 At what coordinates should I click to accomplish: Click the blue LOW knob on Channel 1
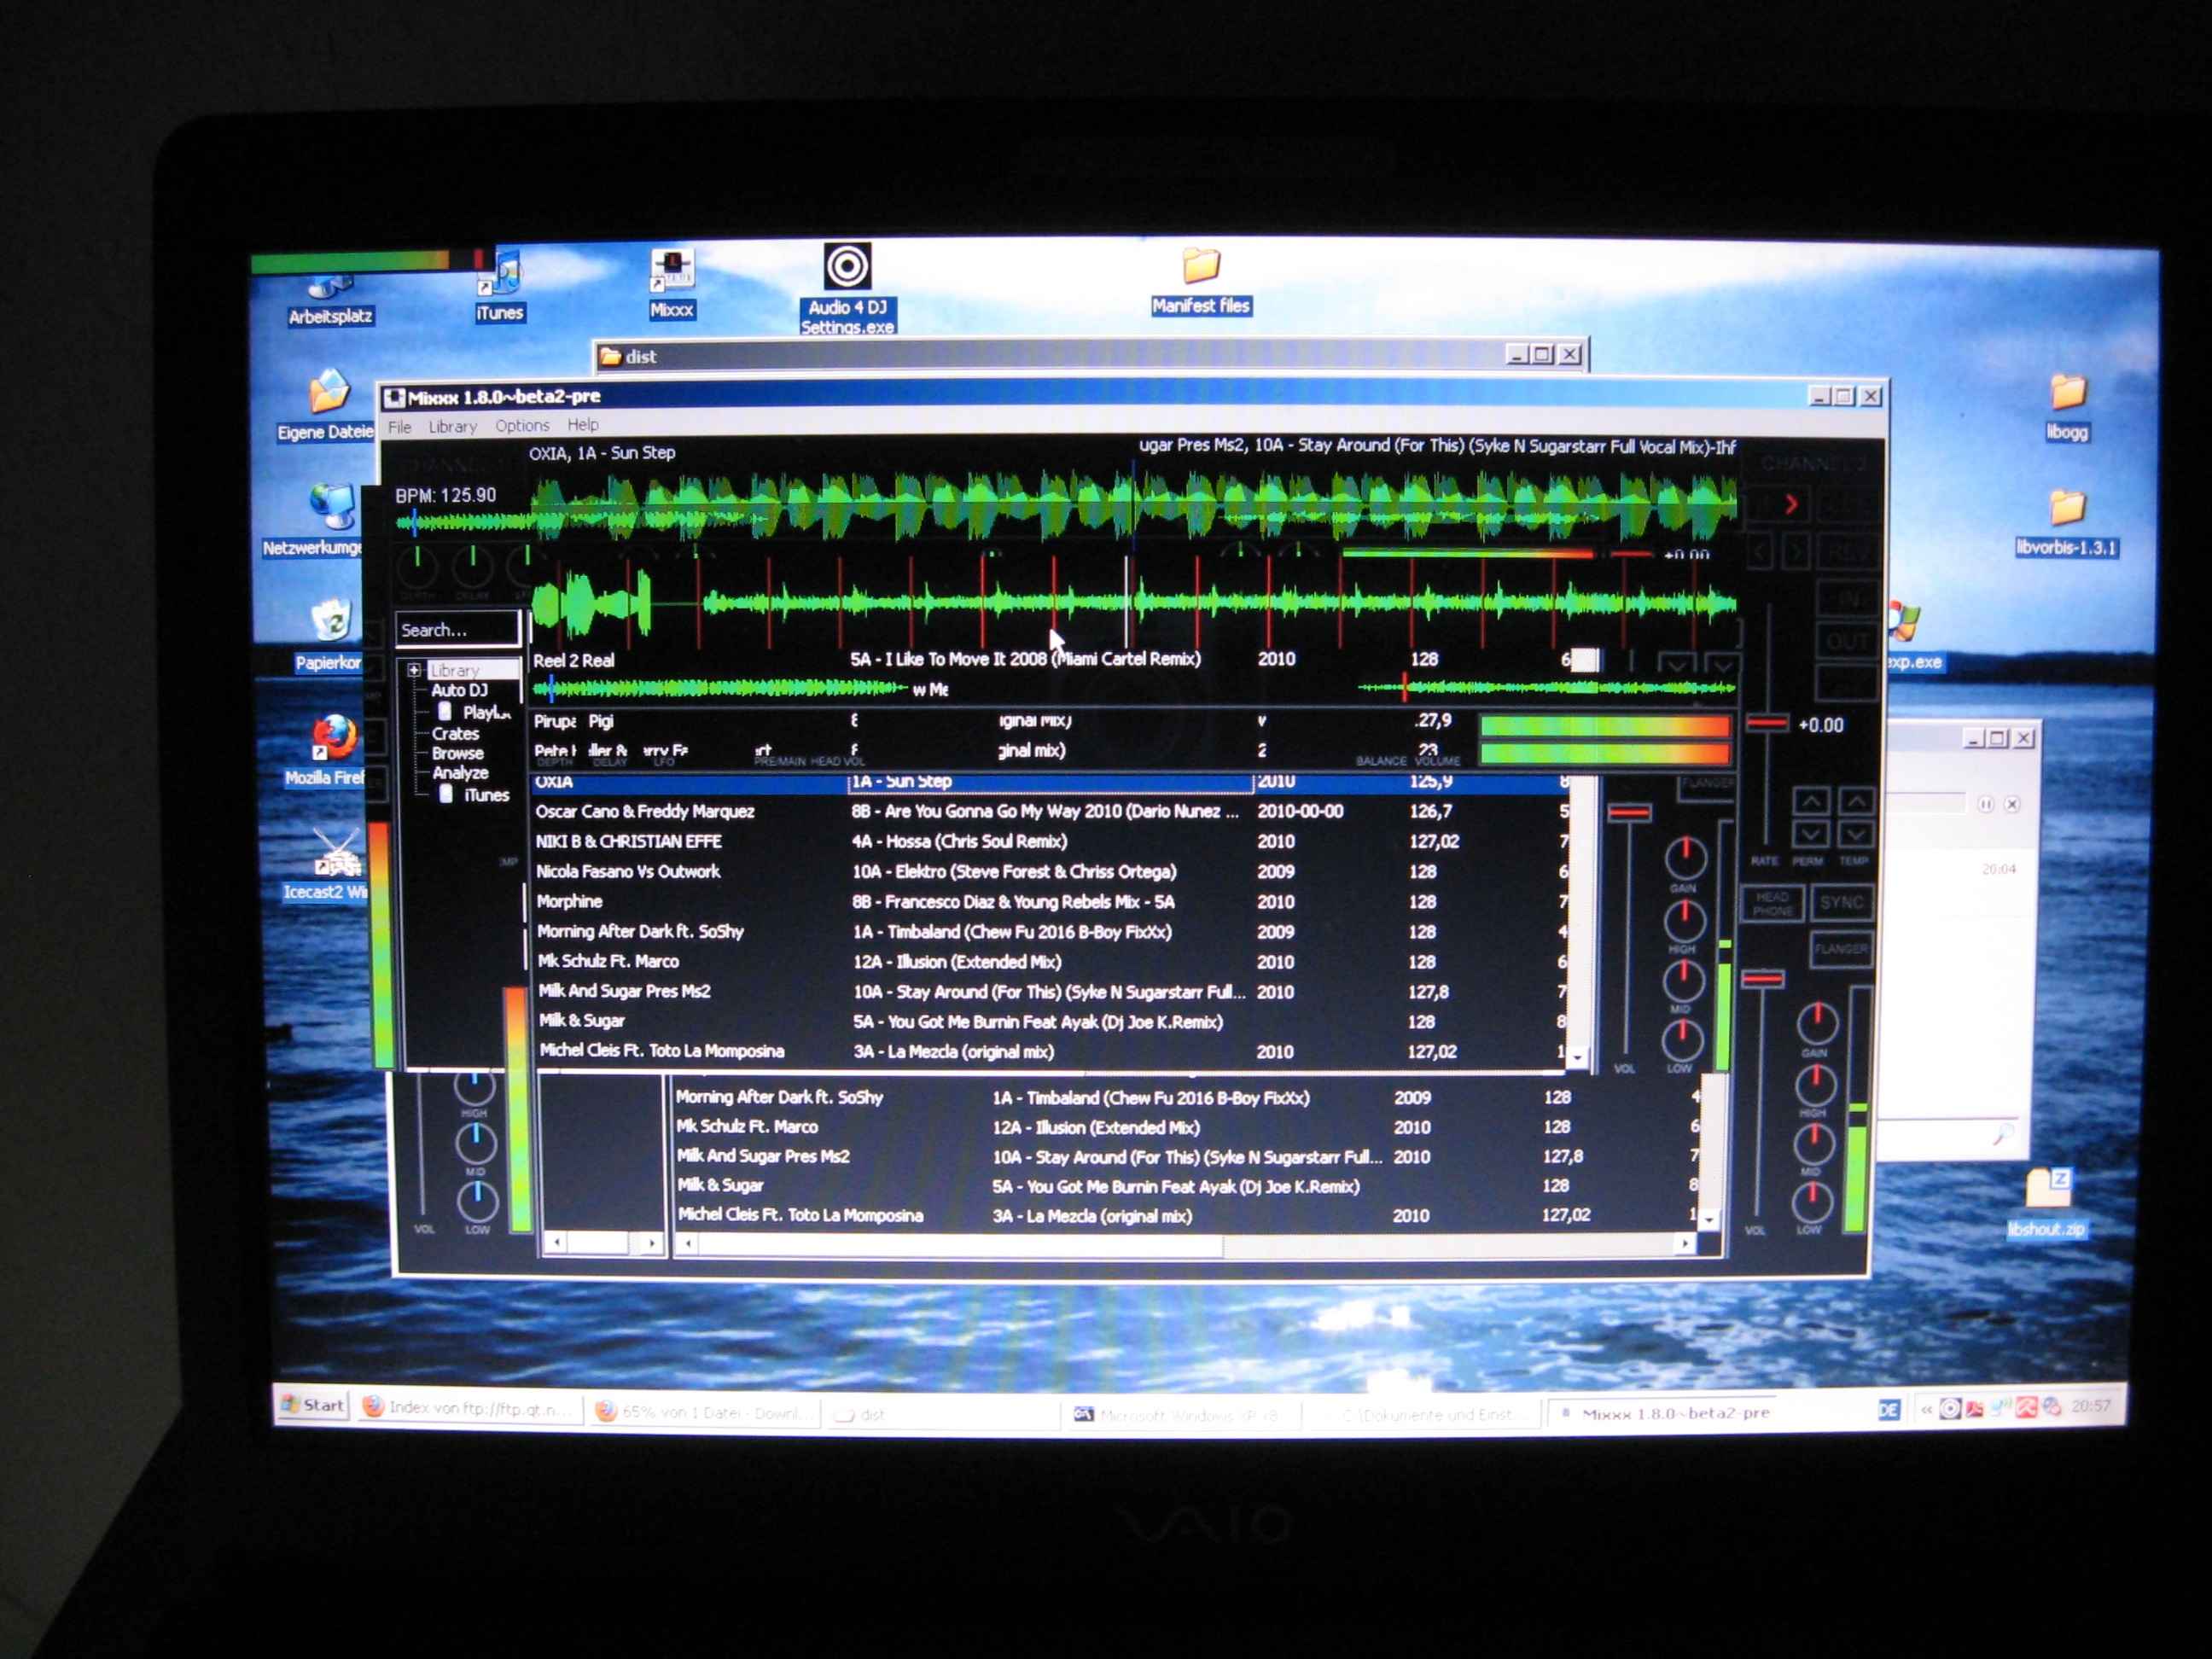point(477,1200)
